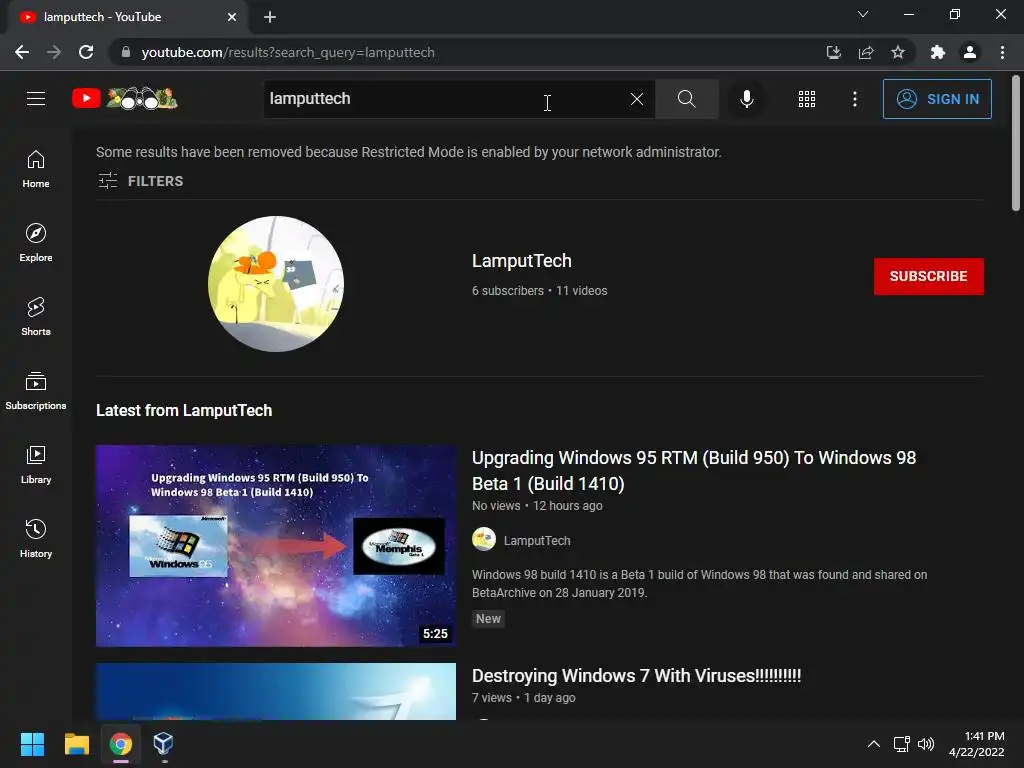This screenshot has width=1024, height=768.
Task: Open Chrome profile icon
Action: click(x=970, y=52)
